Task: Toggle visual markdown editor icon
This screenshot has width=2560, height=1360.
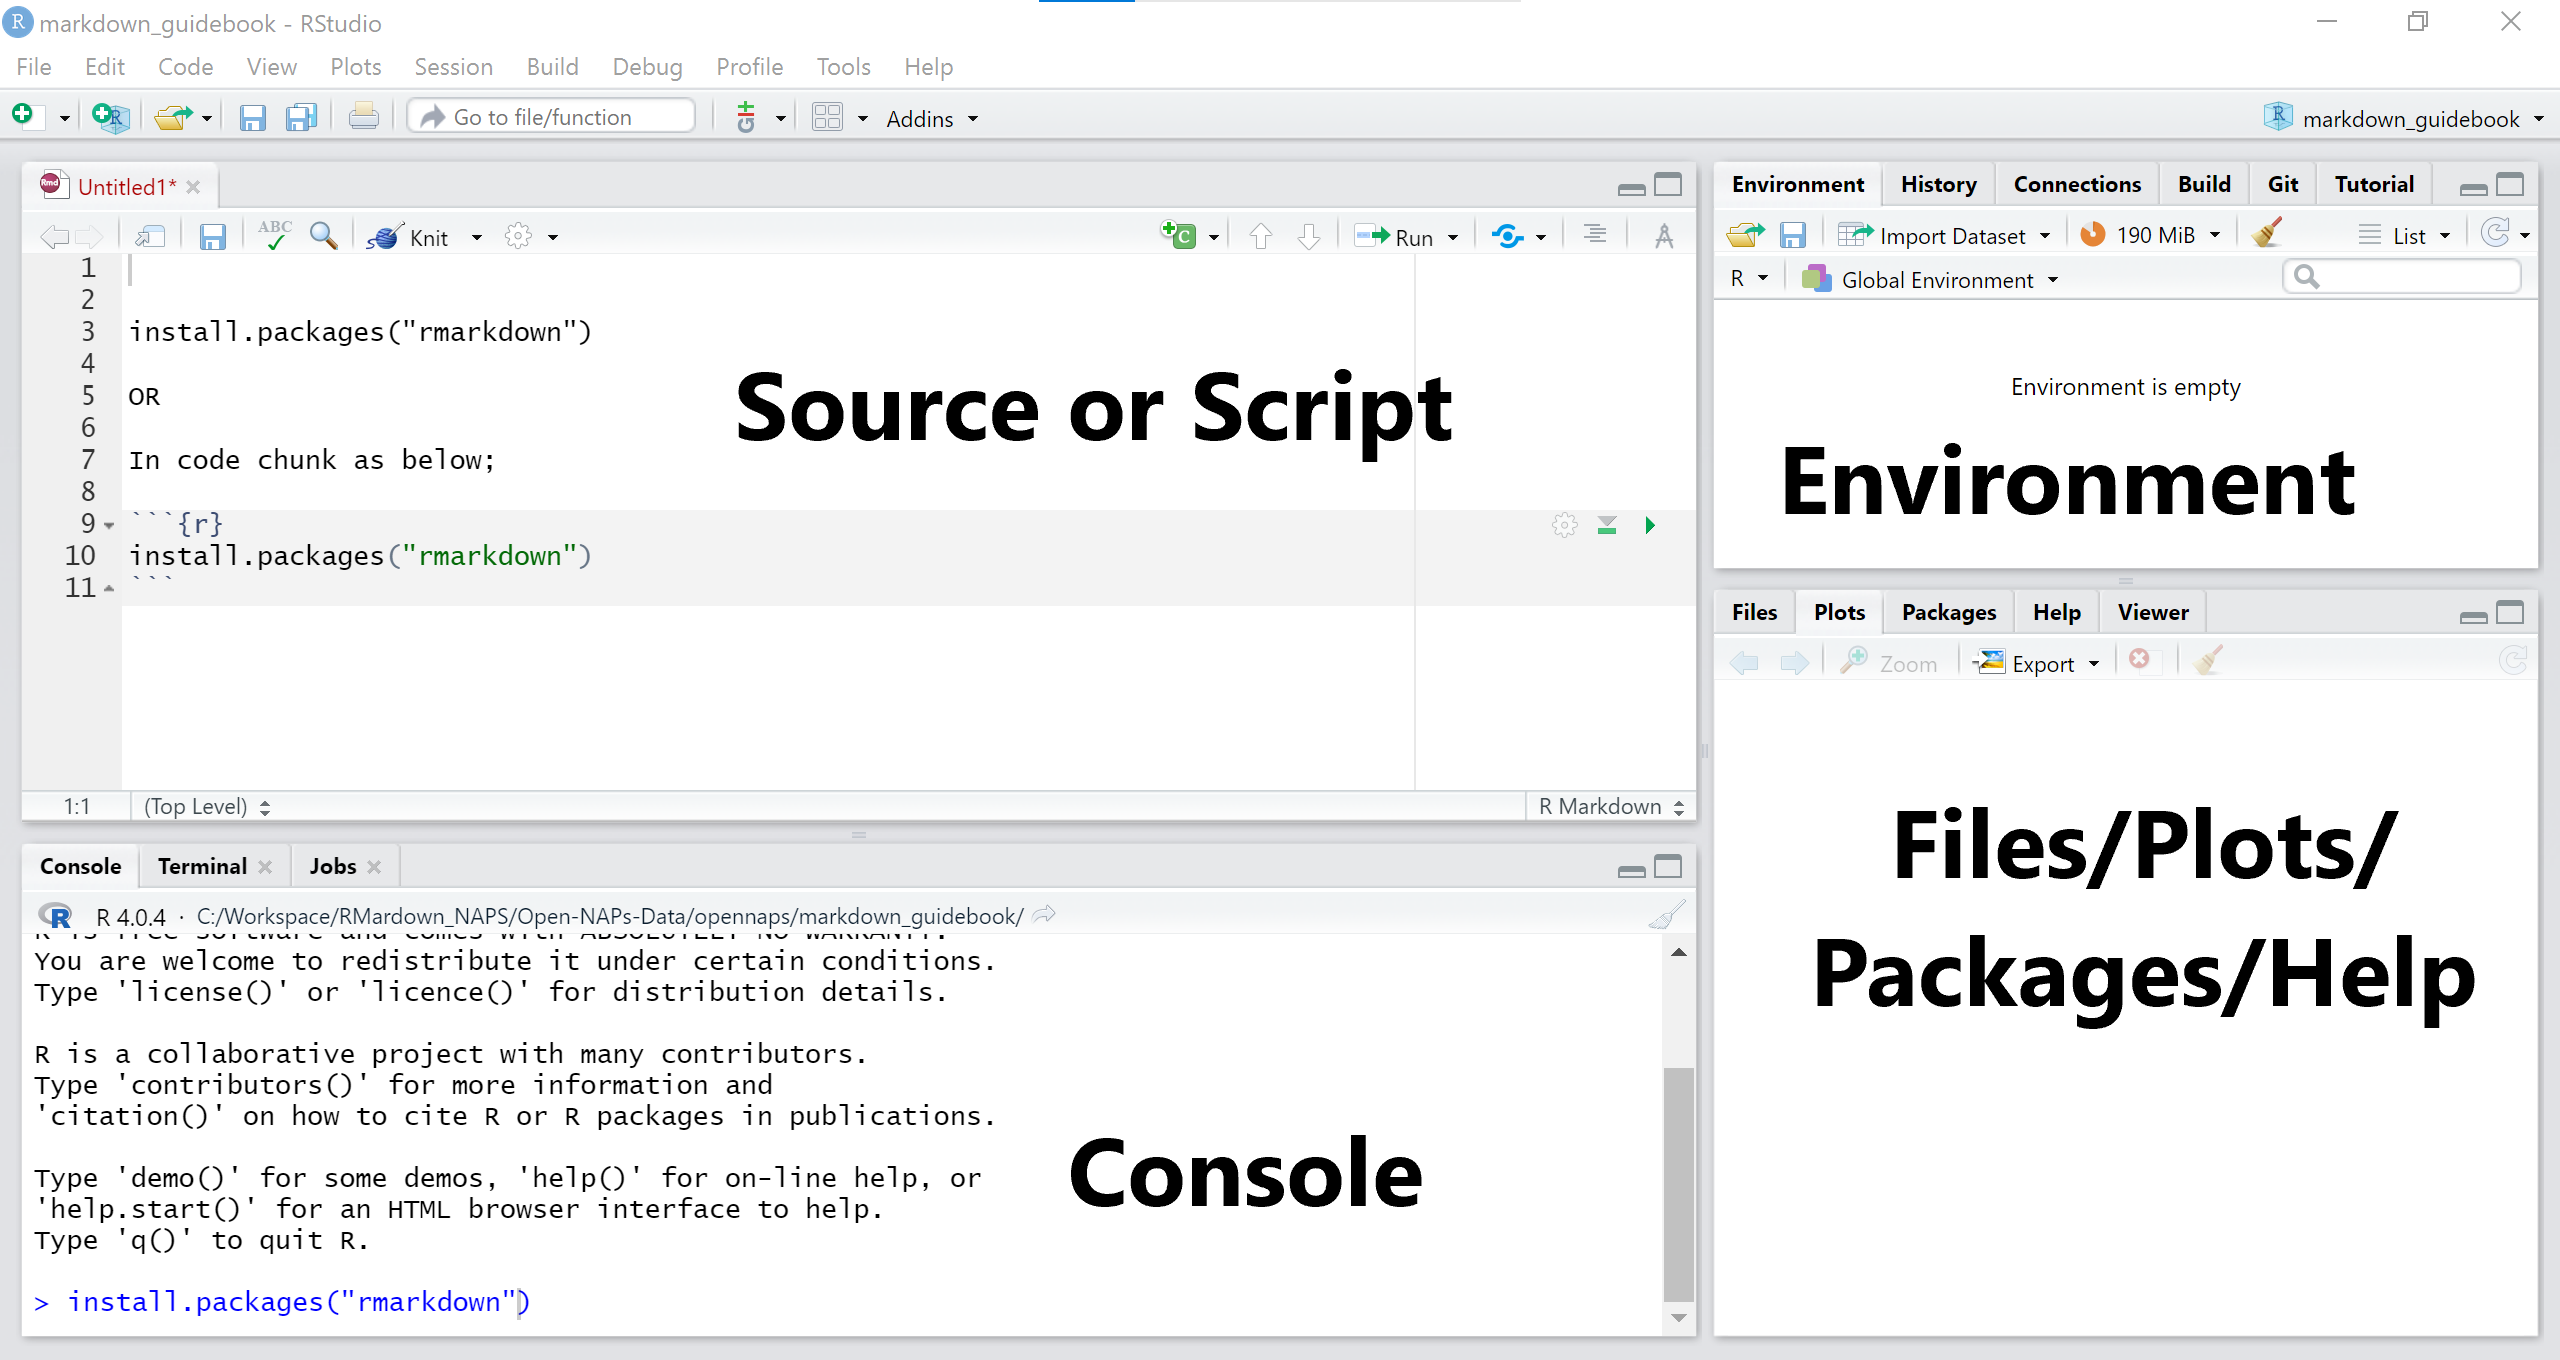Action: point(1663,236)
